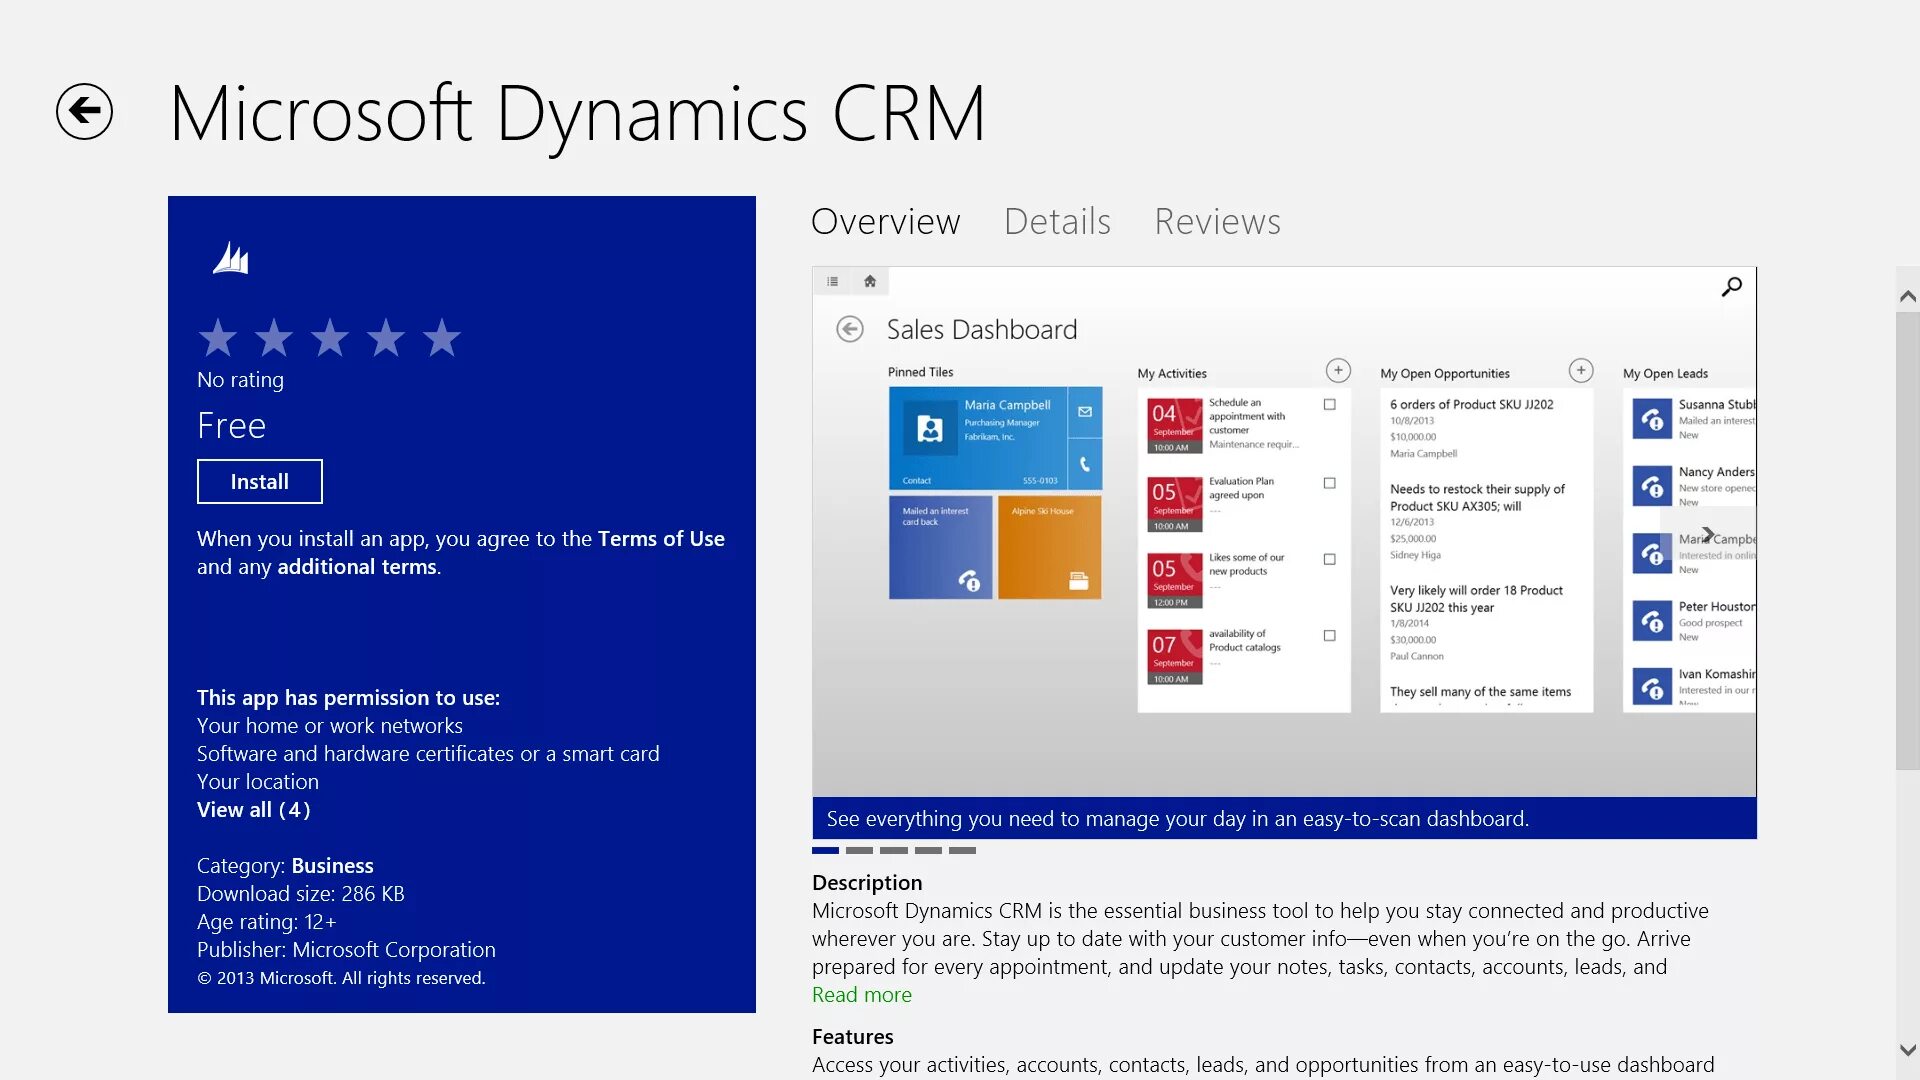Toggle checkbox next to Evaluation Plan activity

coord(1331,481)
